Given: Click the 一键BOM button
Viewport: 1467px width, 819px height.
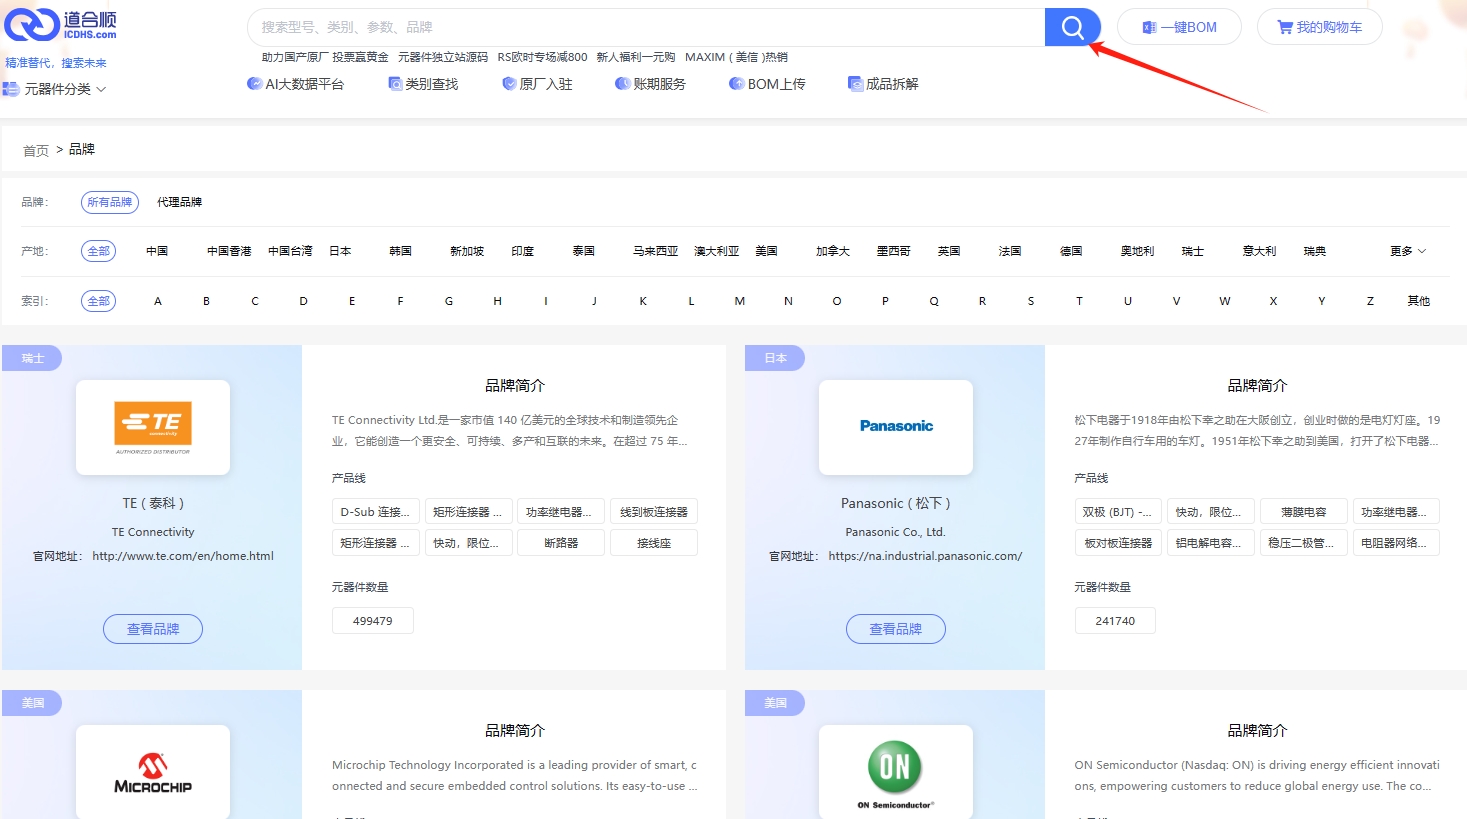Looking at the screenshot, I should click(1179, 27).
